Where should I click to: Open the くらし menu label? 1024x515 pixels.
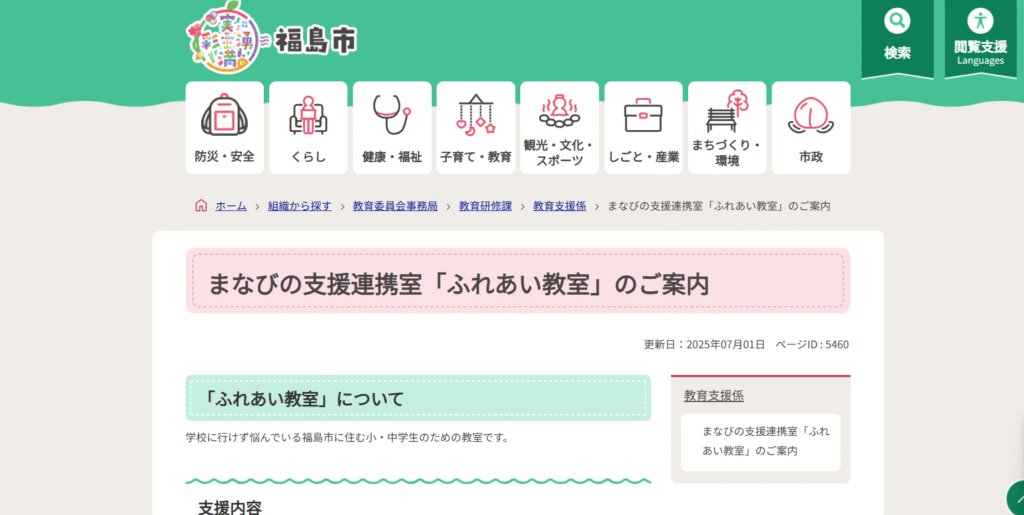pyautogui.click(x=308, y=157)
